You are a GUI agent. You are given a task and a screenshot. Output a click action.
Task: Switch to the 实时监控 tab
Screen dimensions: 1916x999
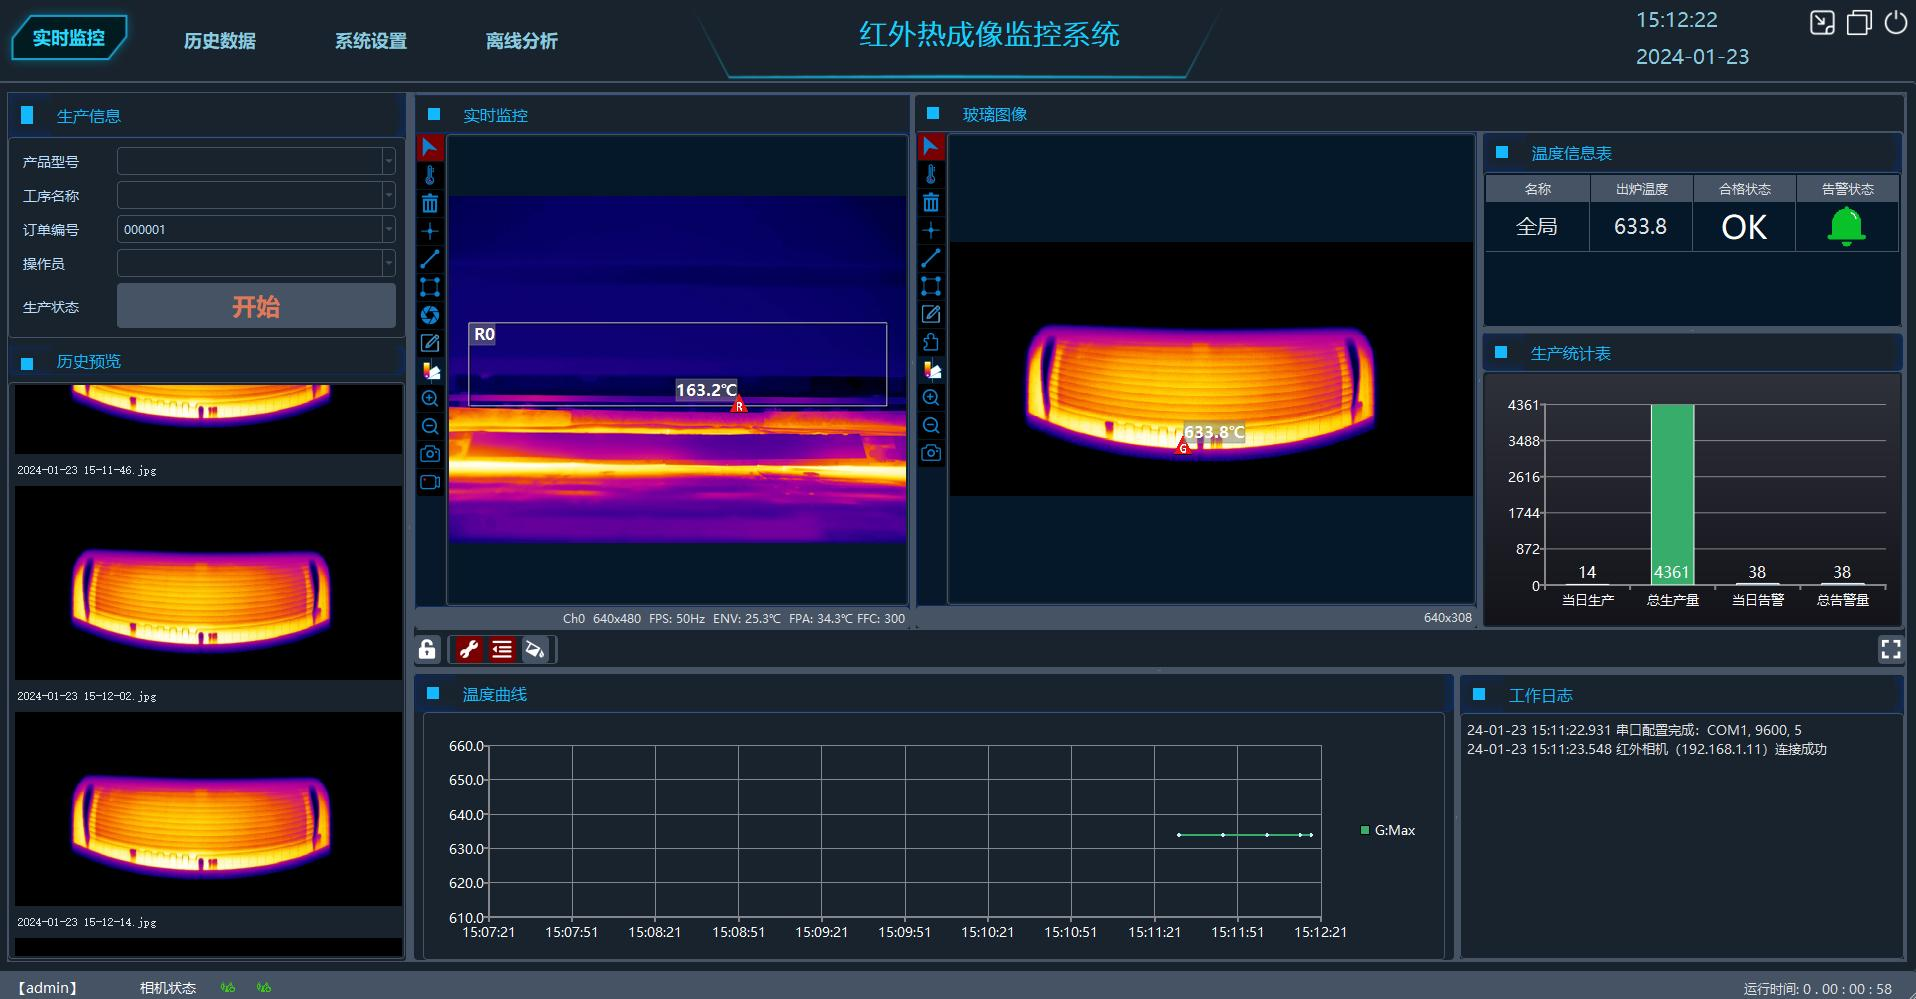[x=69, y=38]
